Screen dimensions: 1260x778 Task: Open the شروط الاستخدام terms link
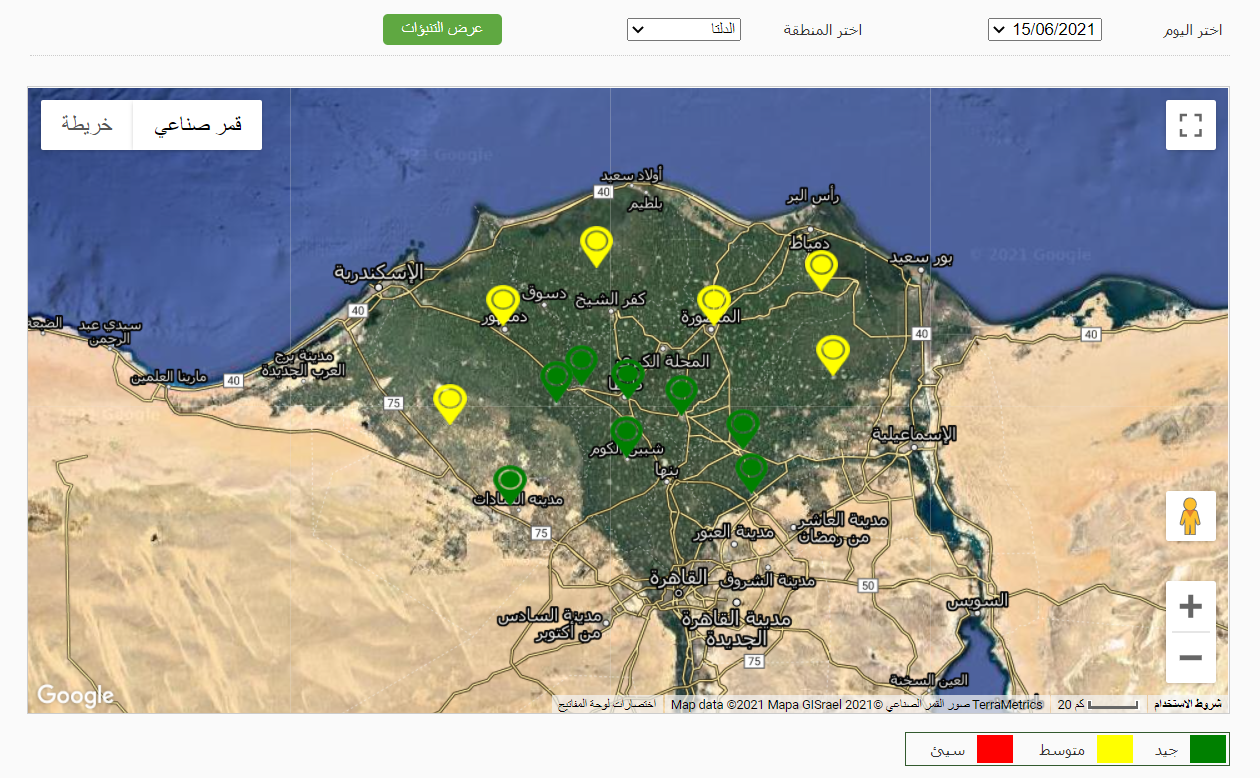tap(1188, 705)
